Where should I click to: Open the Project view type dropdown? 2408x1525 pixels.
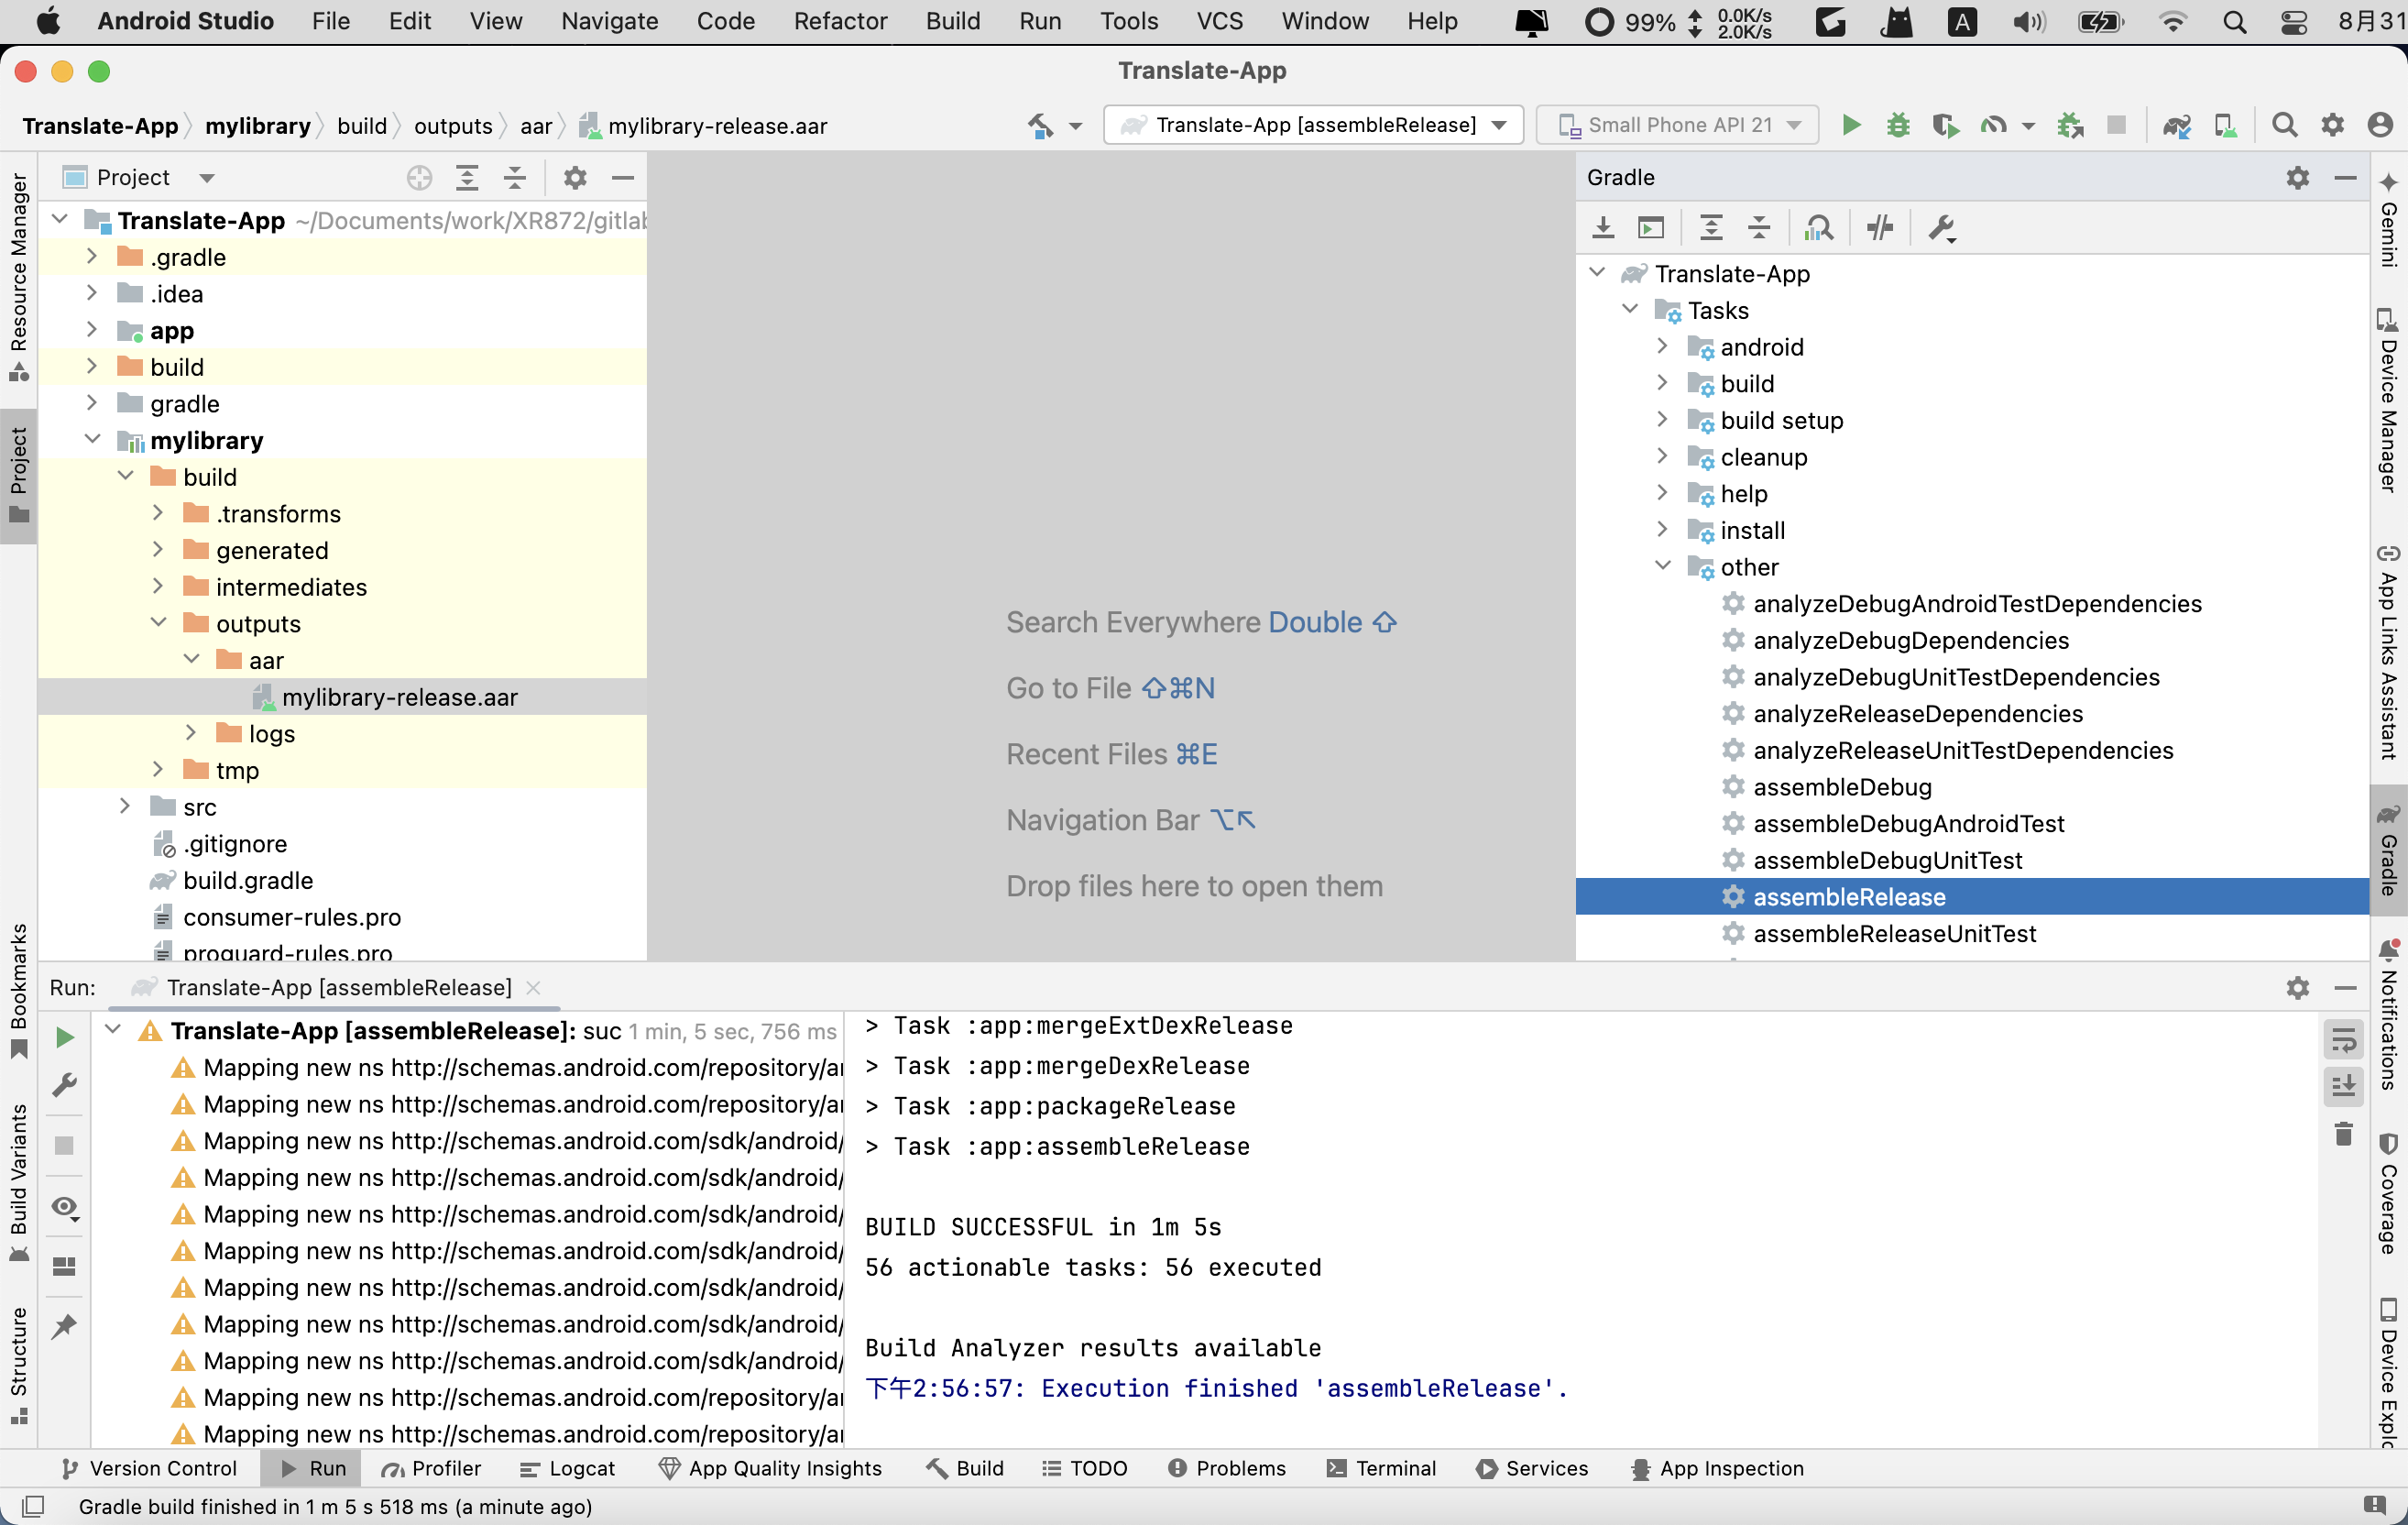[x=140, y=178]
